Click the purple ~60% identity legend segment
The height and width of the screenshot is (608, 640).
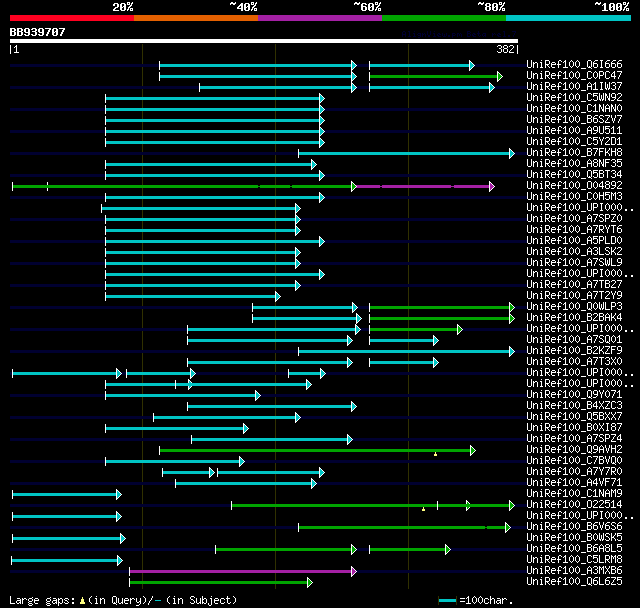320,18
